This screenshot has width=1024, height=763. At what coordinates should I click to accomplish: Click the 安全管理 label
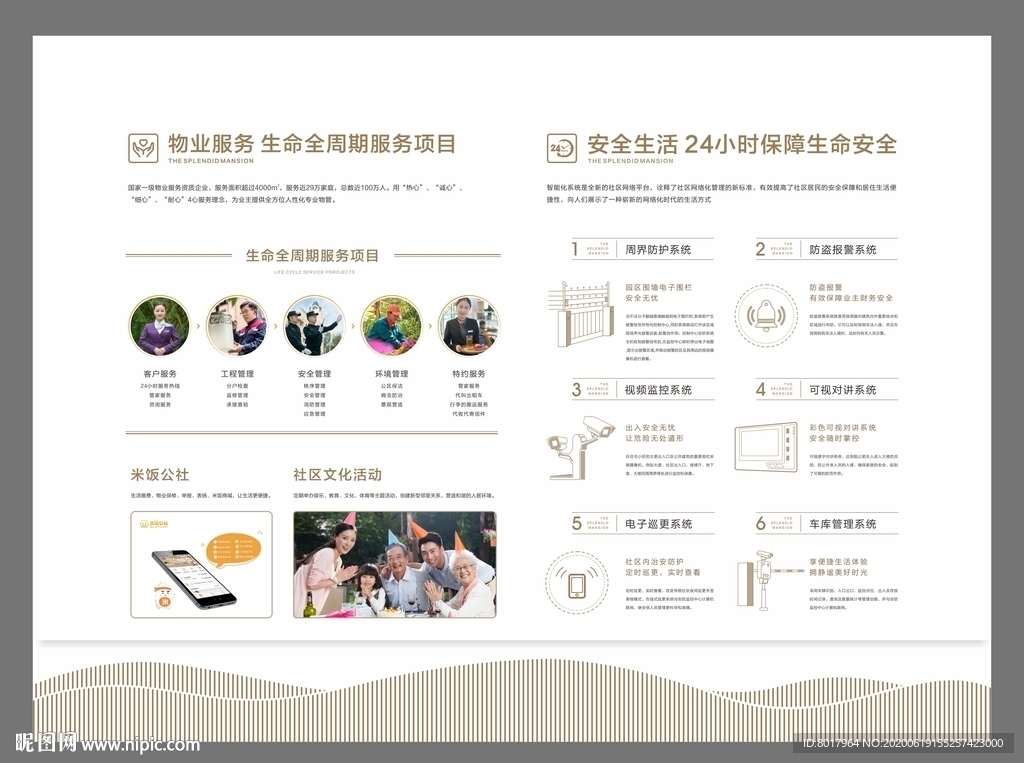(314, 374)
